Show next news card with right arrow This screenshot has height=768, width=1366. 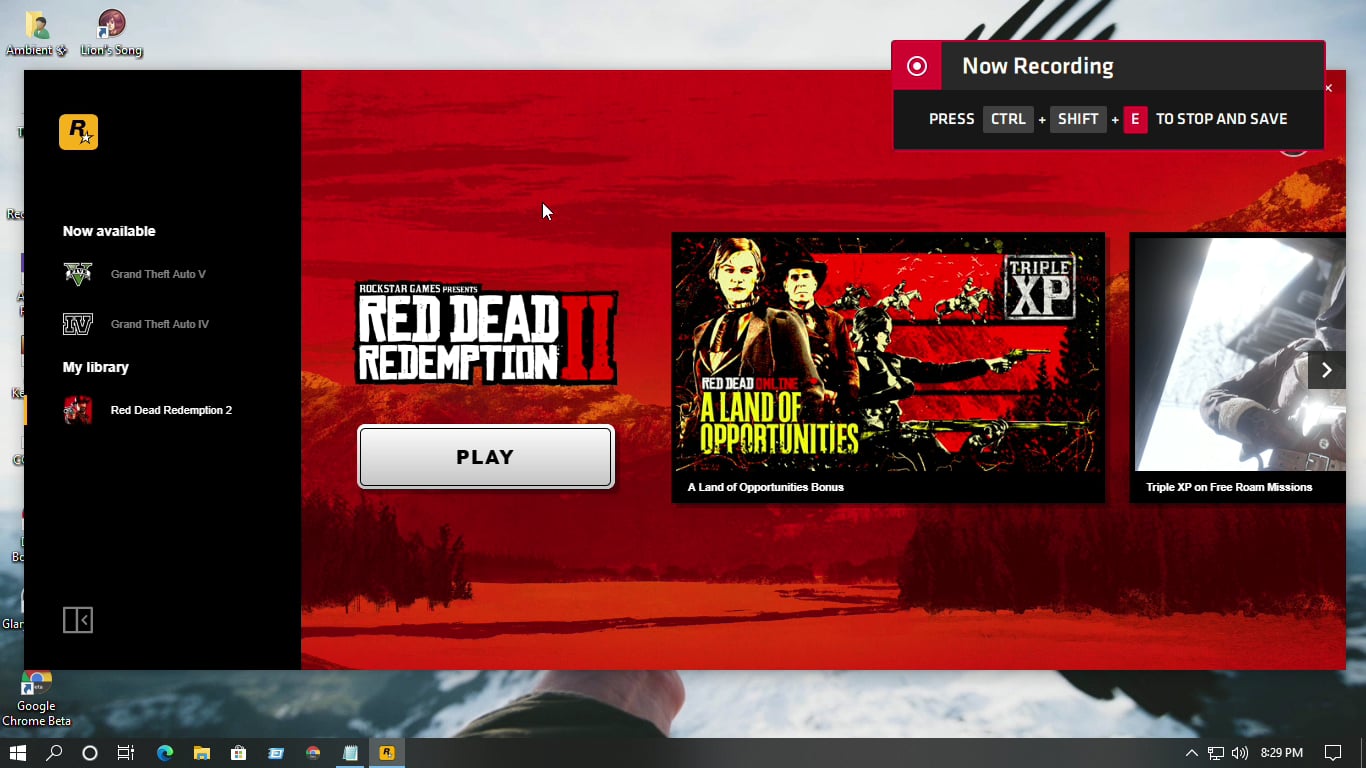pos(1327,370)
